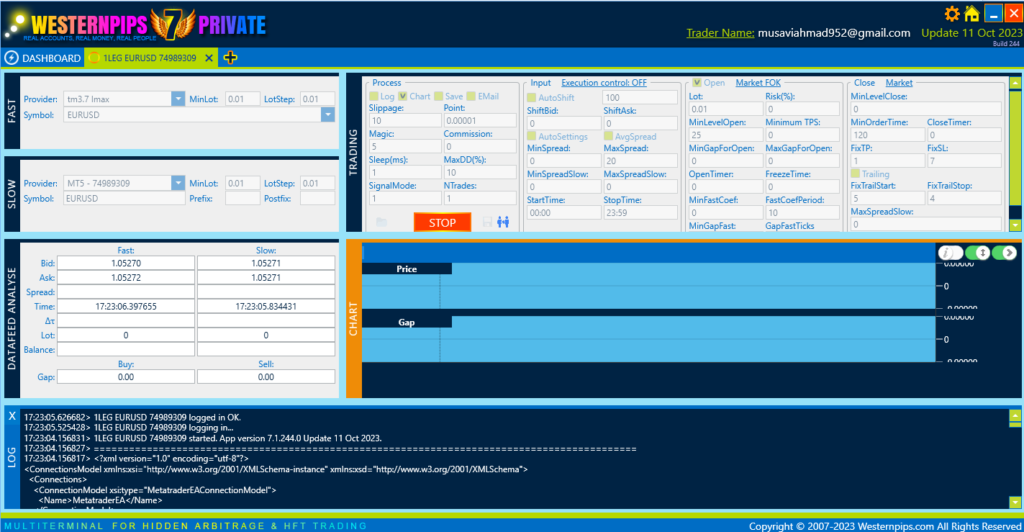Minimize the Westernpips window
1024x532 pixels.
click(x=993, y=14)
